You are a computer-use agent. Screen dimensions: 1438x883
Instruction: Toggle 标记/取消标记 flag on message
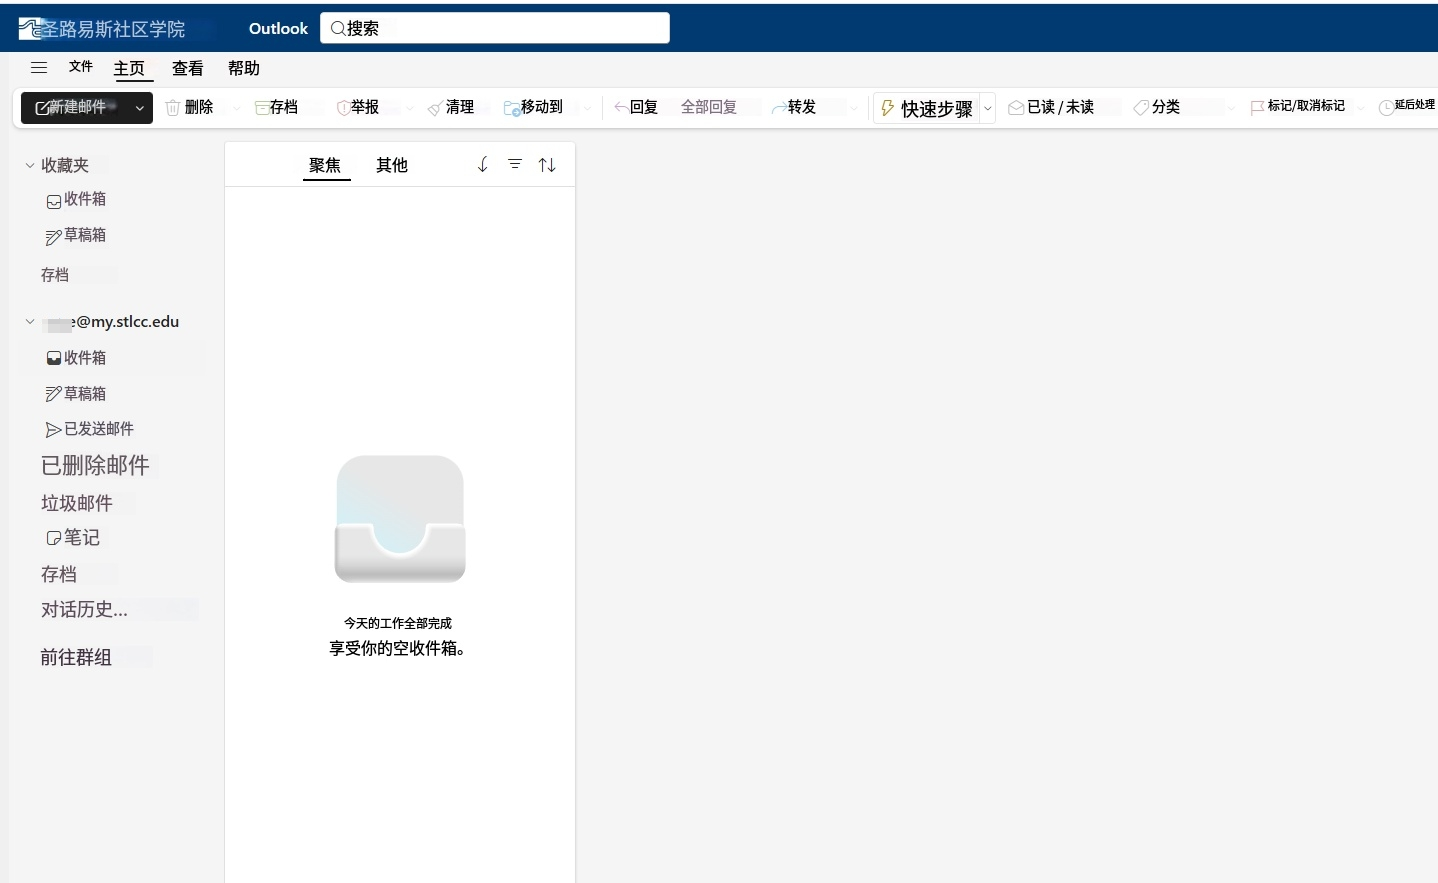(1257, 108)
